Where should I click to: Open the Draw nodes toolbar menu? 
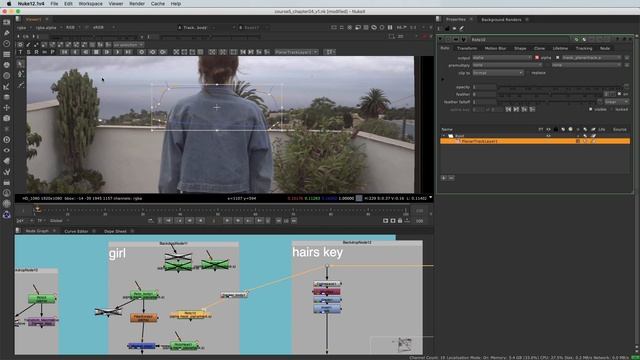click(x=7, y=33)
